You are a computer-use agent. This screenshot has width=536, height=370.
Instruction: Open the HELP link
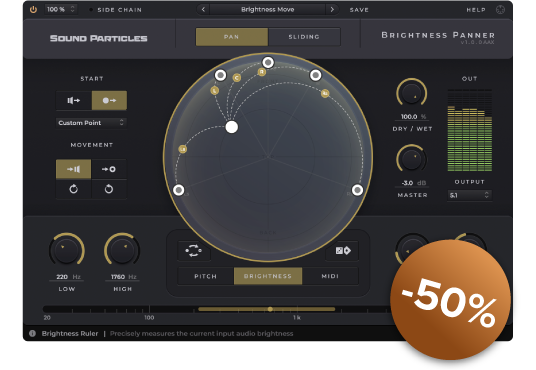tap(476, 10)
